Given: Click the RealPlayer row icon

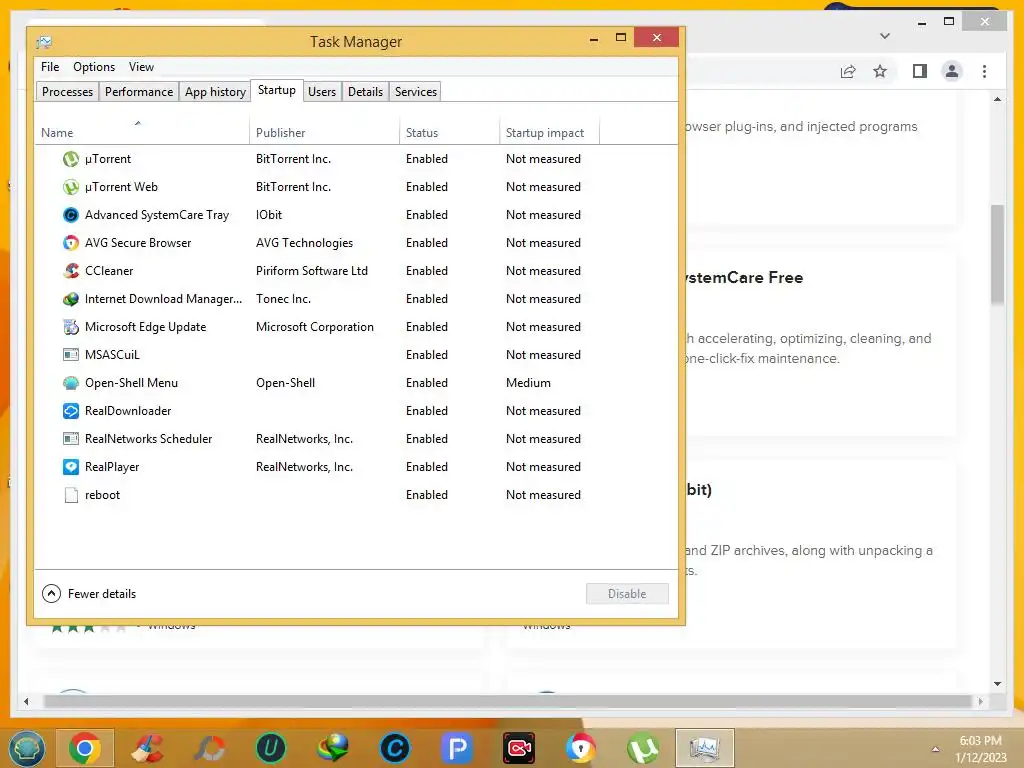Looking at the screenshot, I should (71, 467).
